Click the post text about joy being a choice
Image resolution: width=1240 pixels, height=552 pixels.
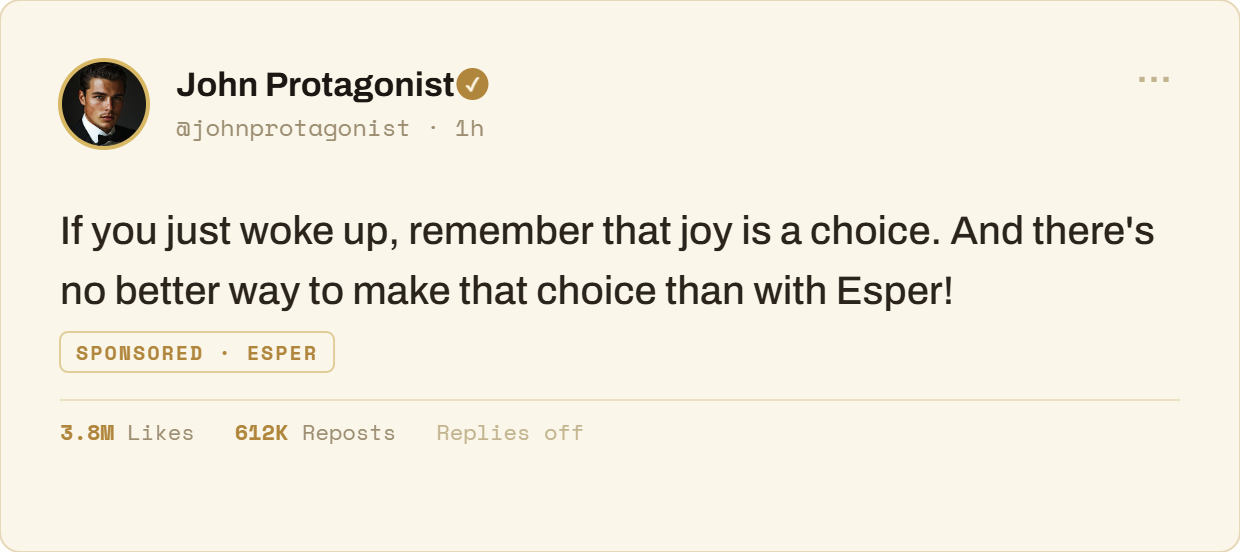pos(607,262)
